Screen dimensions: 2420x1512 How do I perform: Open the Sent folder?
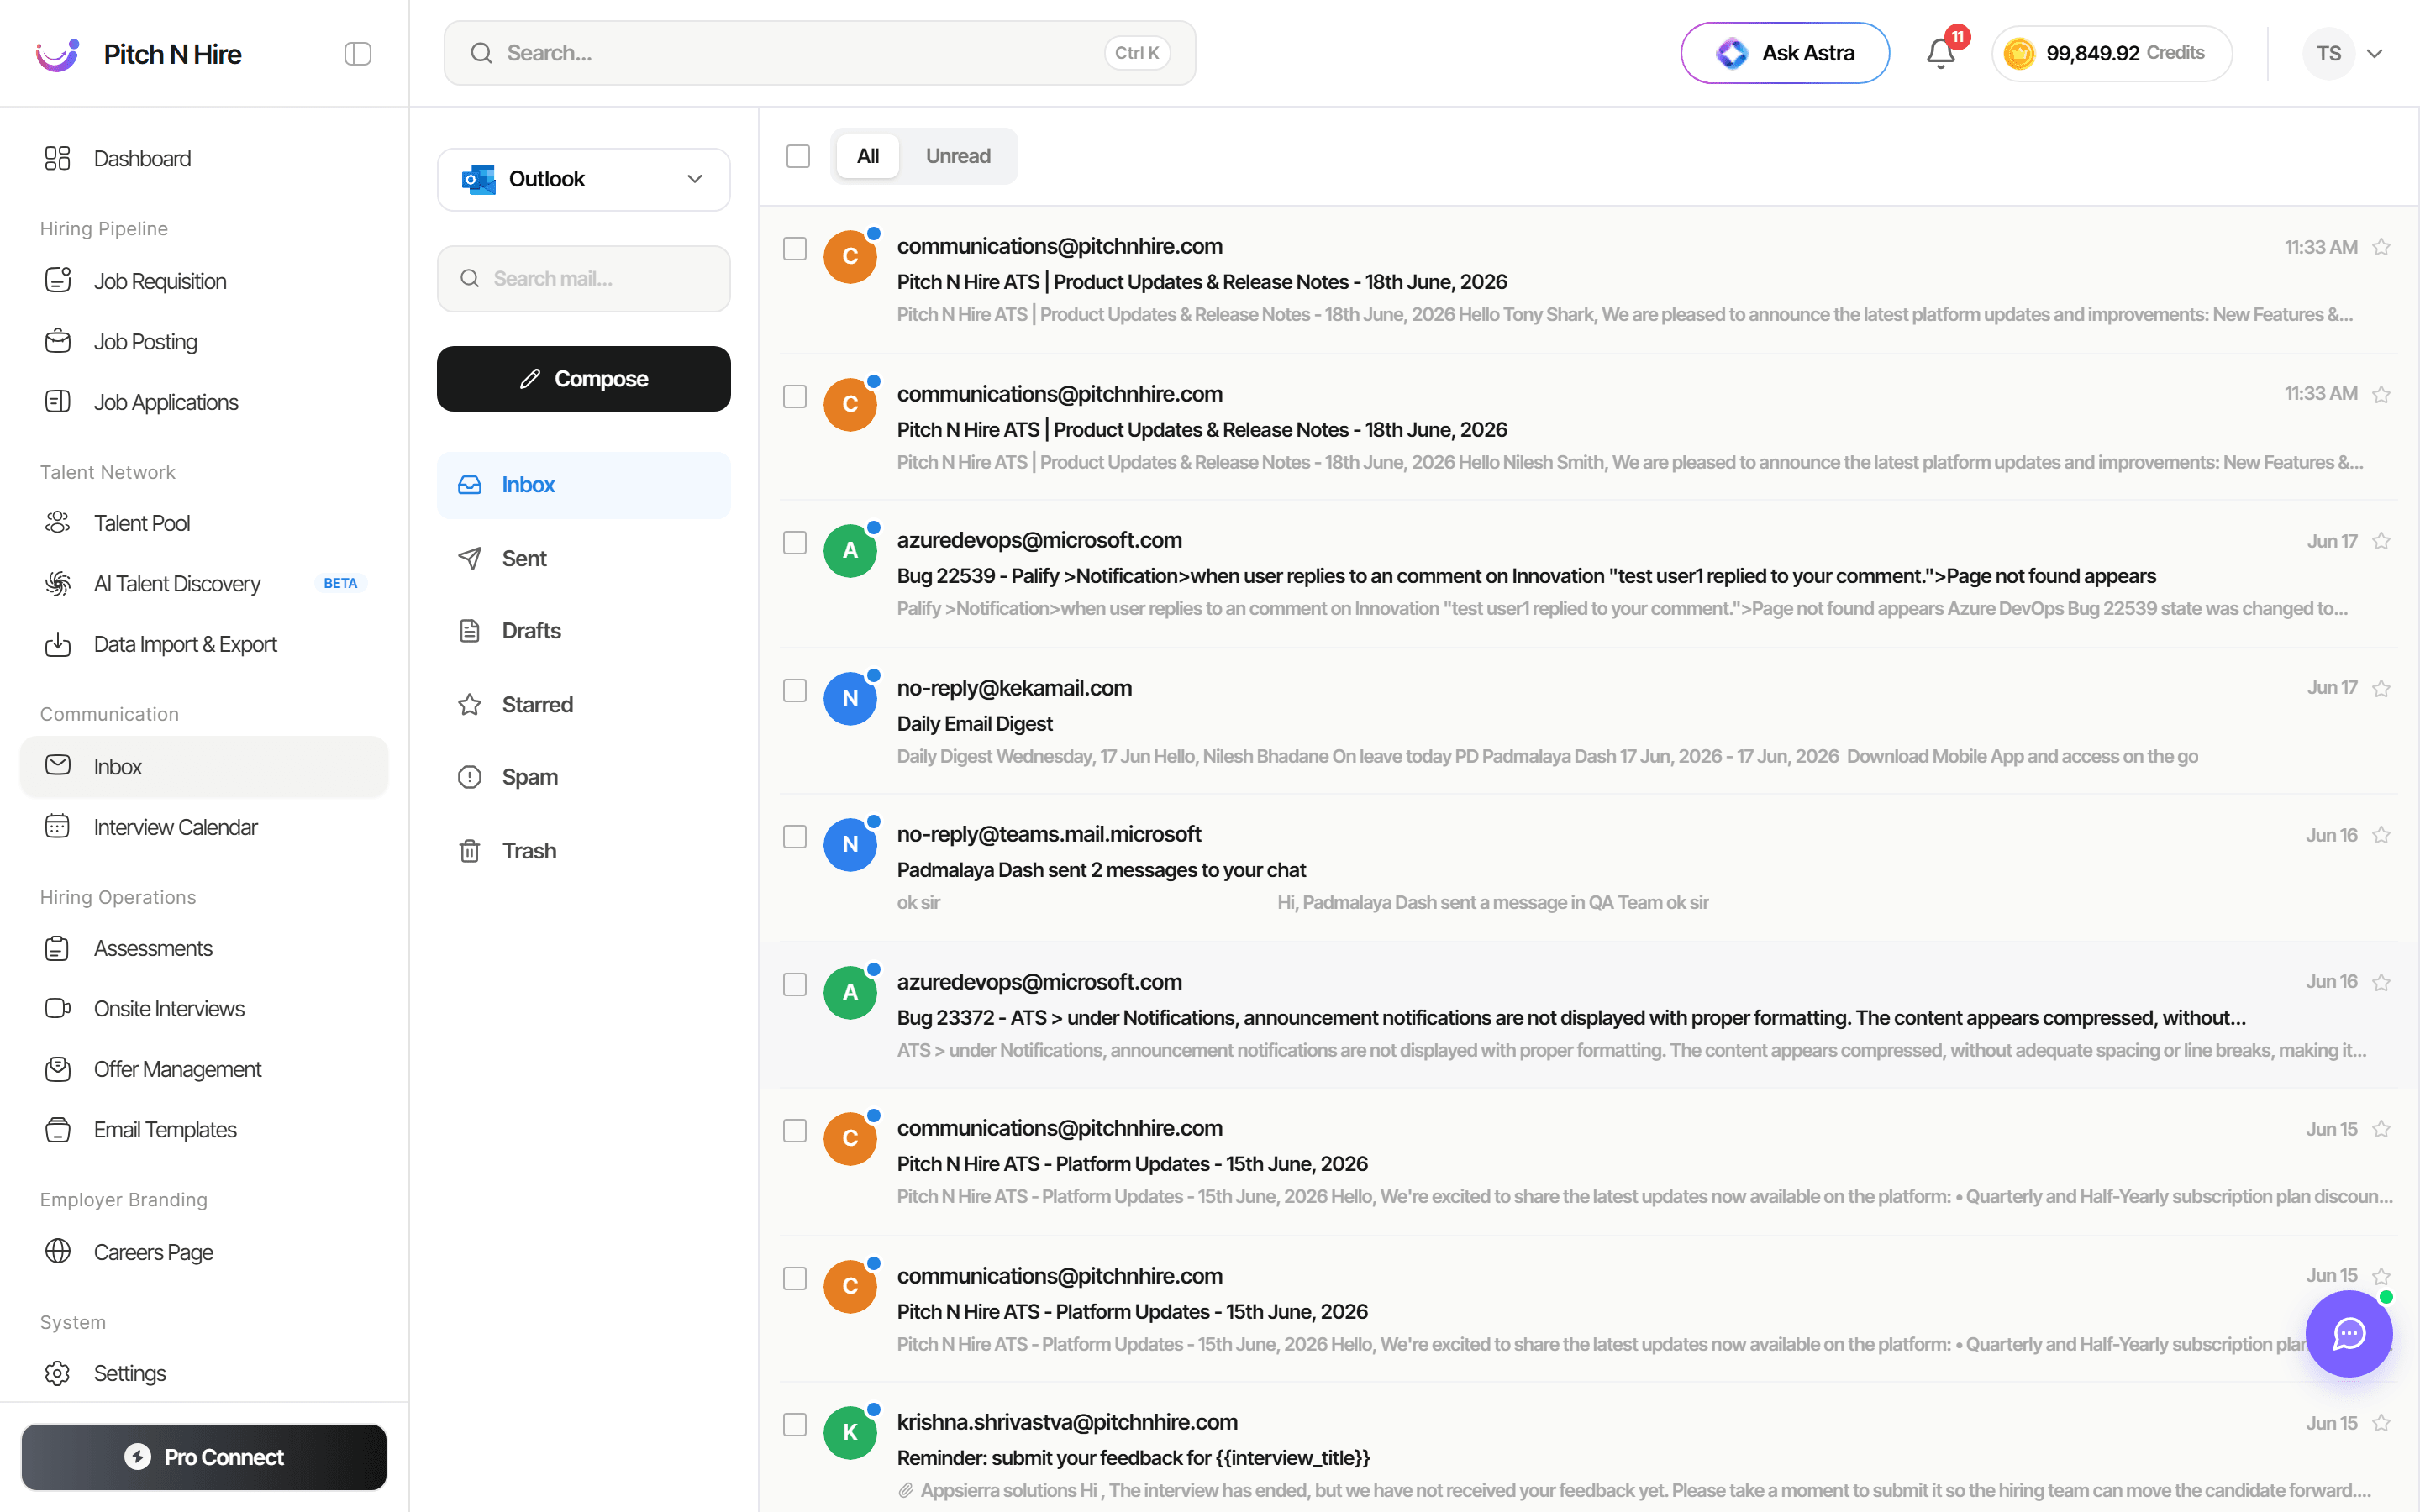pyautogui.click(x=583, y=558)
